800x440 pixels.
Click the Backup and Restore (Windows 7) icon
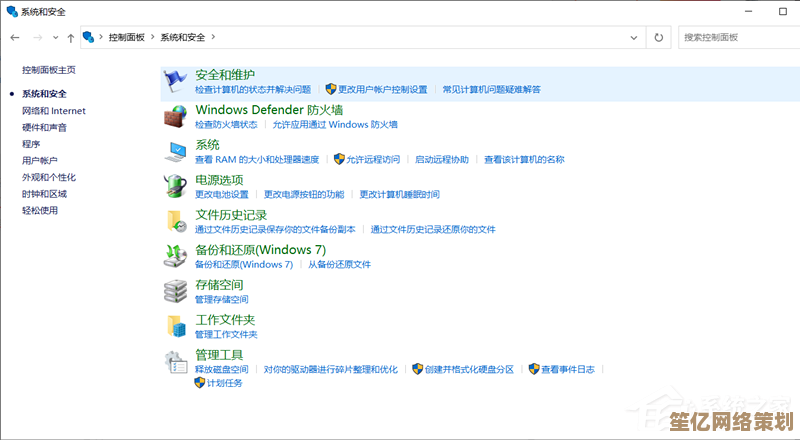click(175, 256)
